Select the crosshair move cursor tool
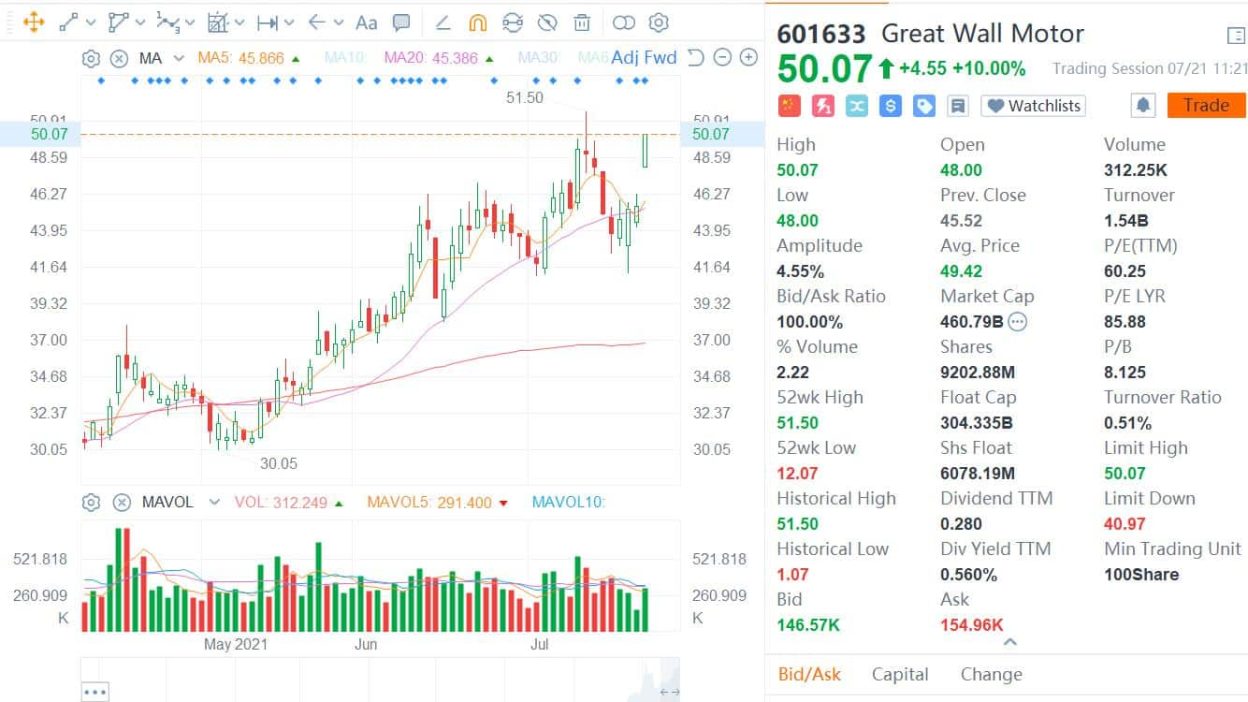The width and height of the screenshot is (1248, 702). [x=33, y=22]
